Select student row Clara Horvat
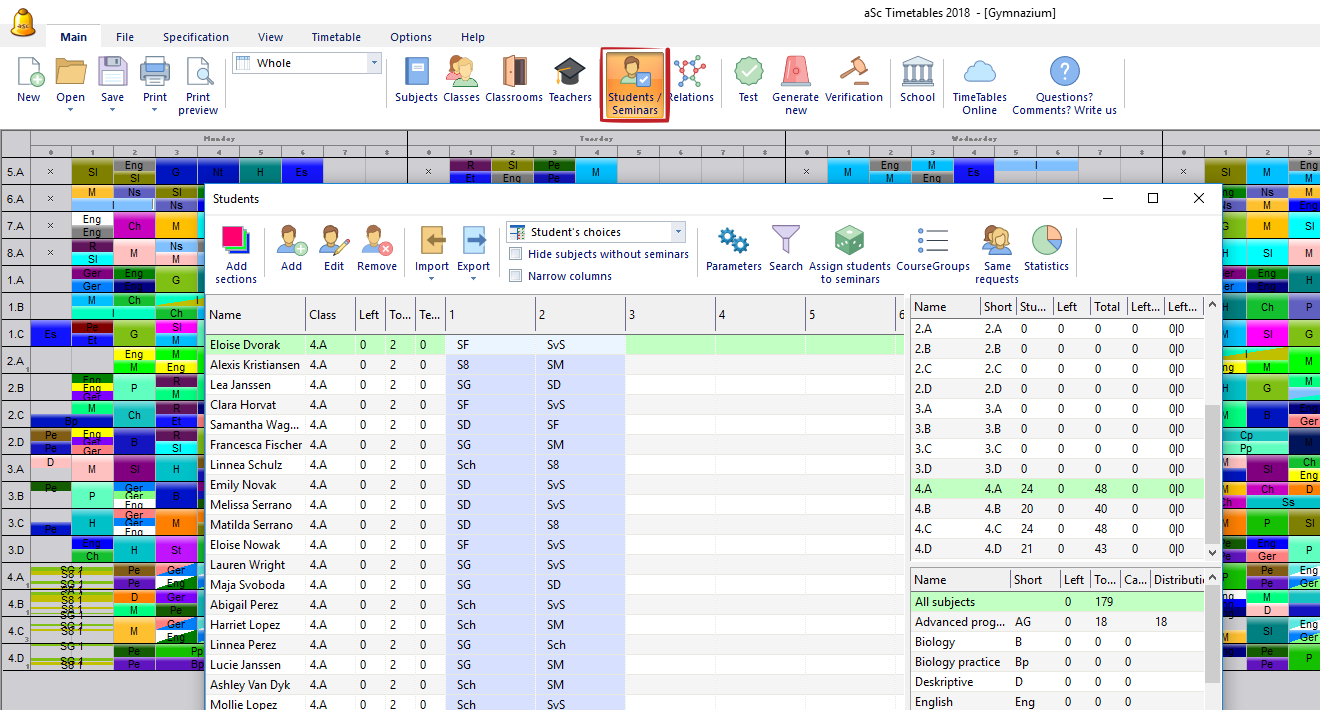 click(244, 405)
